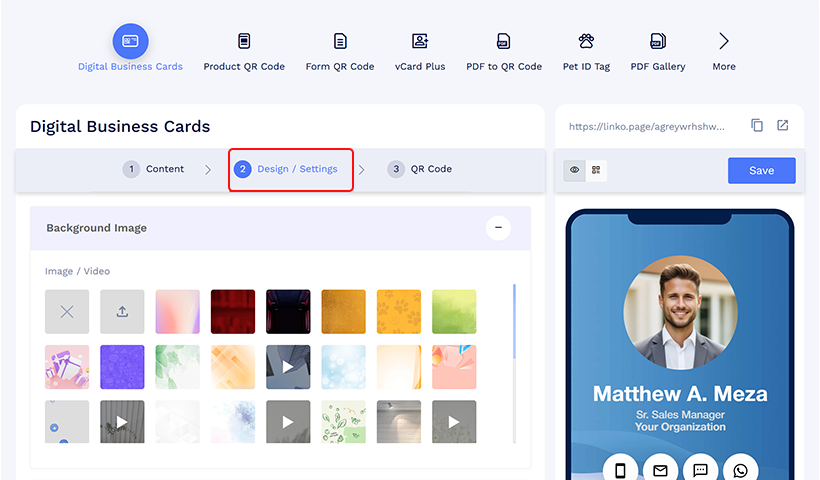Pick the purple pattern background

coord(122,367)
